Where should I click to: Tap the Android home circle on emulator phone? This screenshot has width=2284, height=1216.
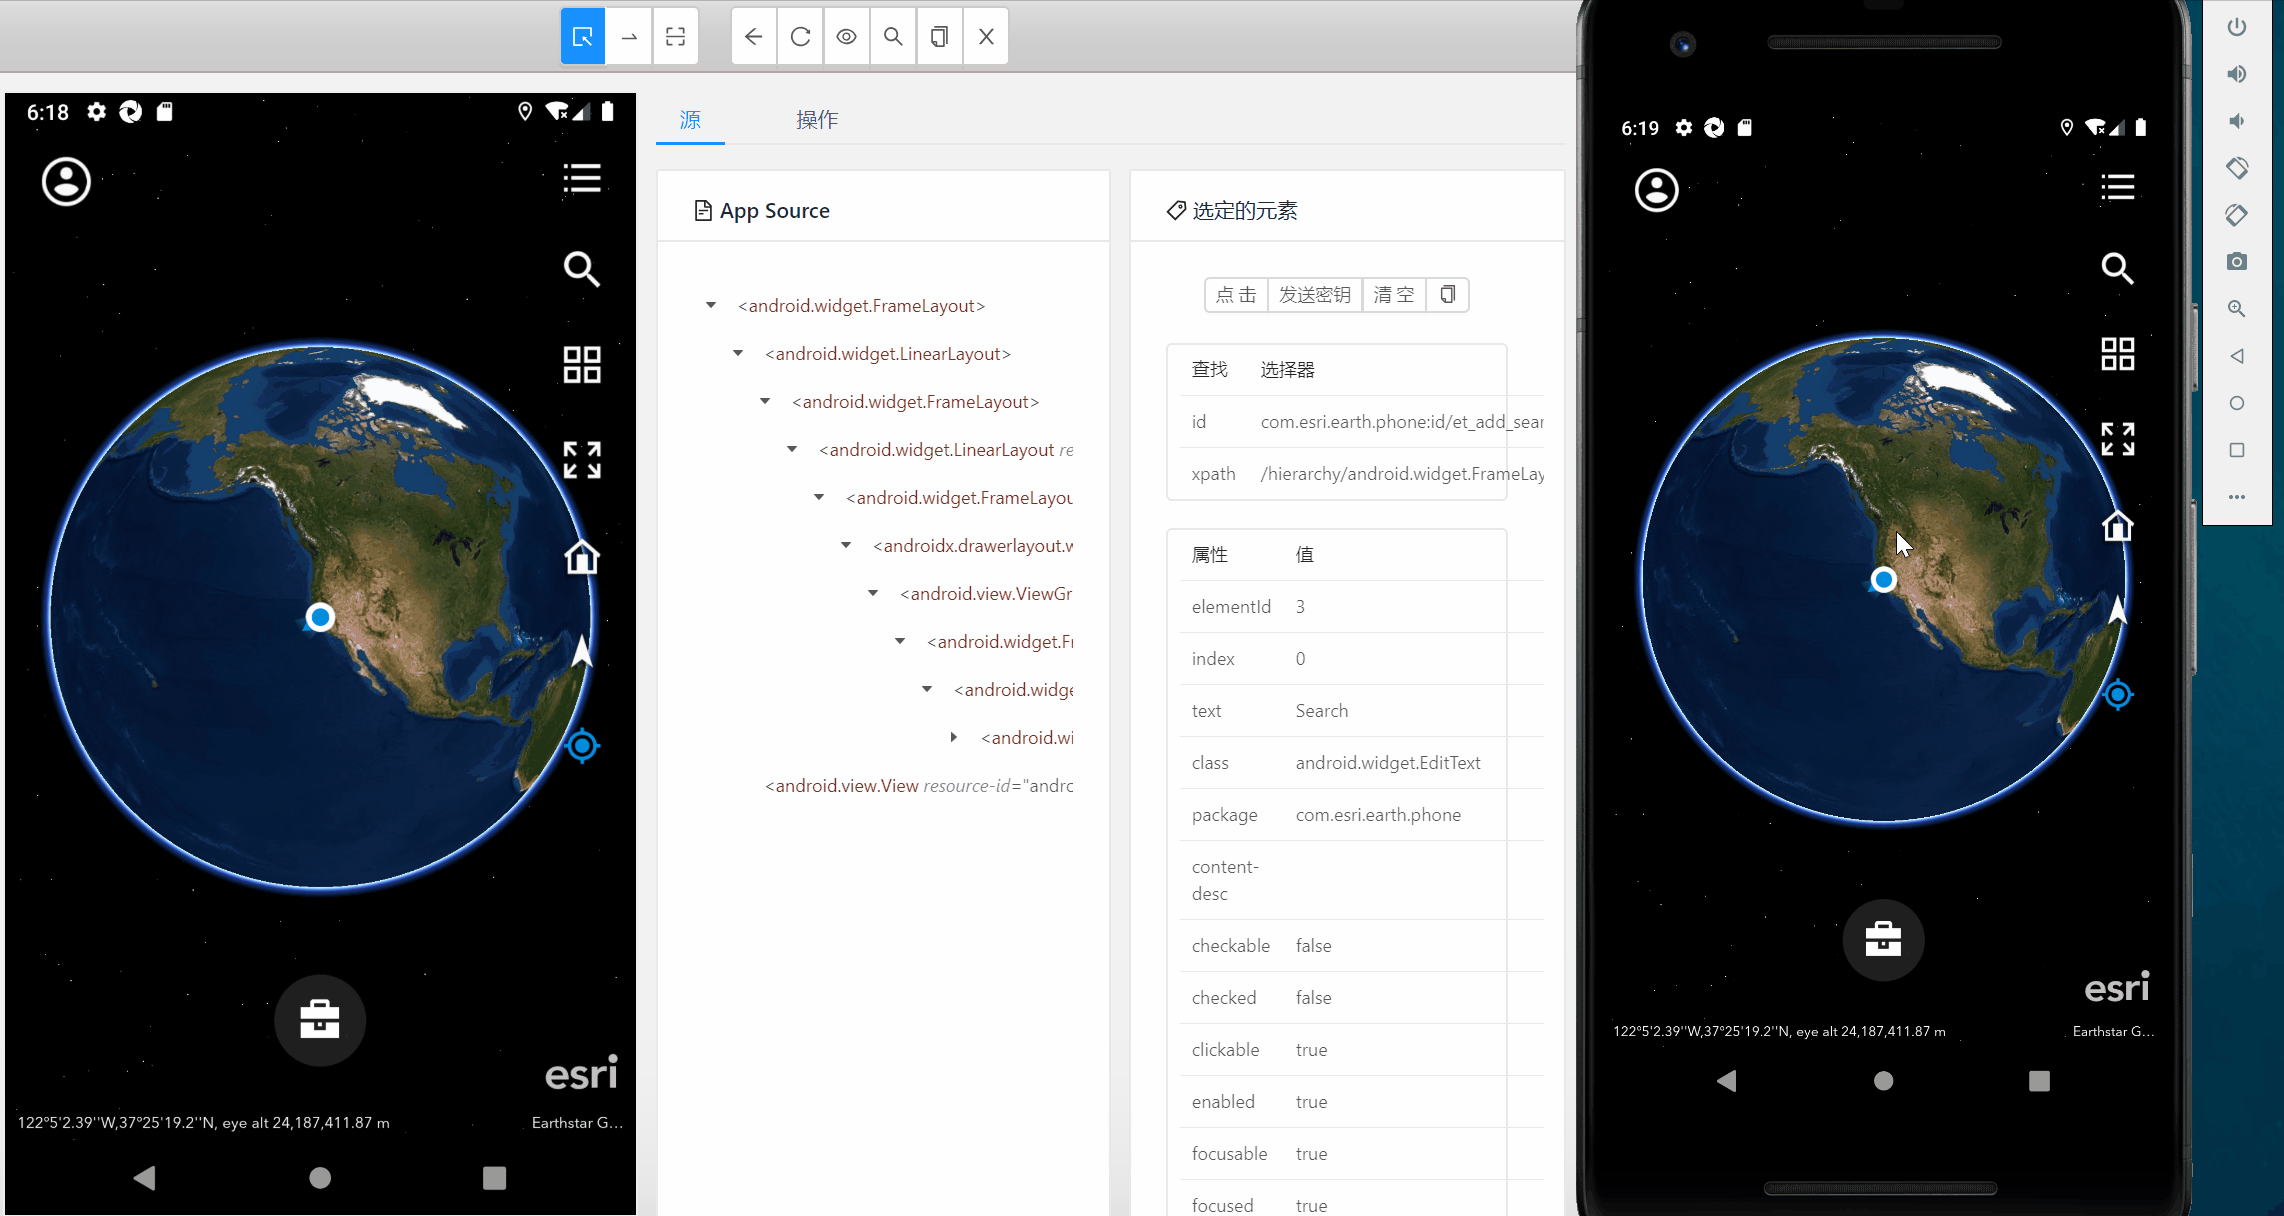[1884, 1081]
